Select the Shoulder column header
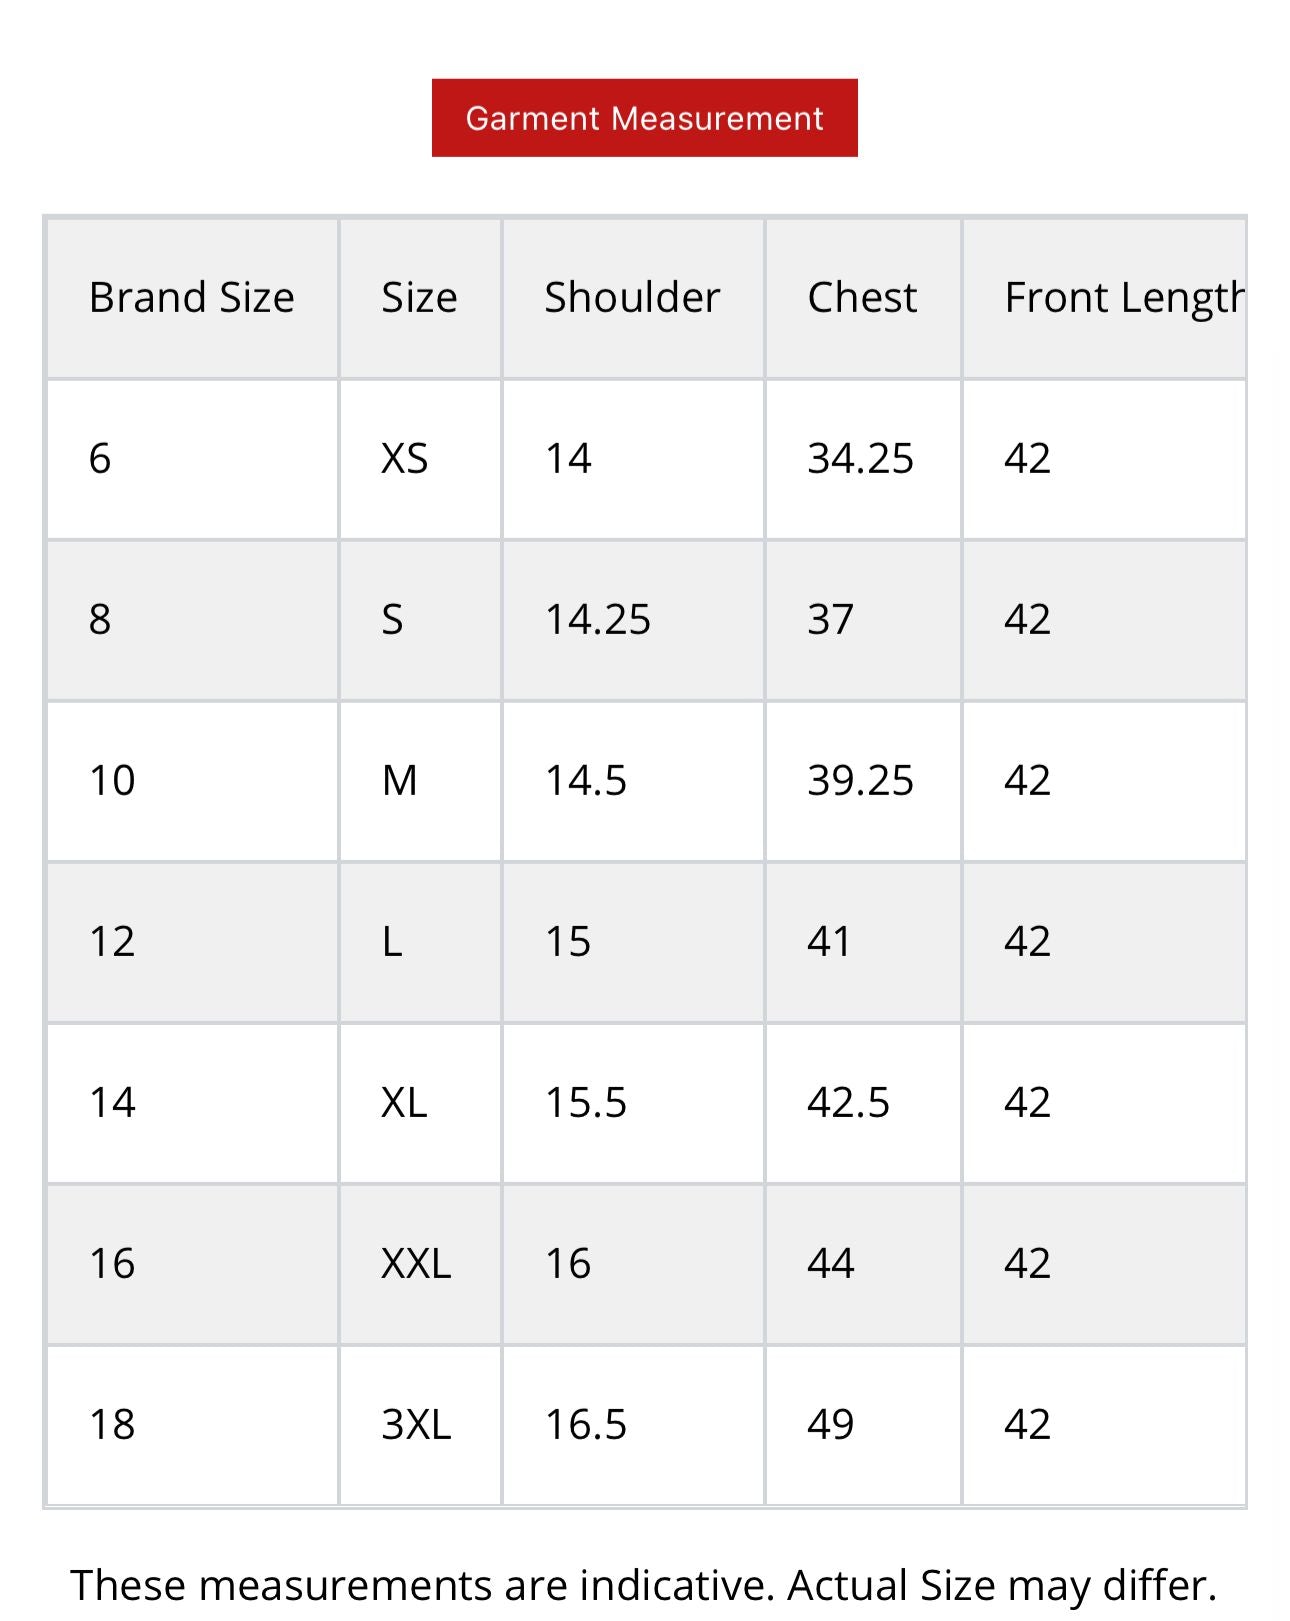 tap(632, 297)
